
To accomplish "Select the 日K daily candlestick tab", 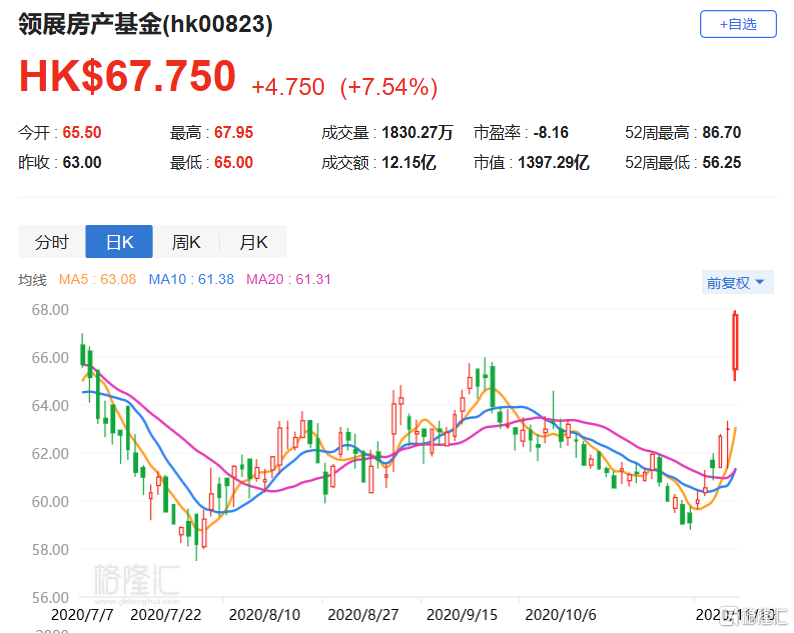I will click(x=119, y=242).
